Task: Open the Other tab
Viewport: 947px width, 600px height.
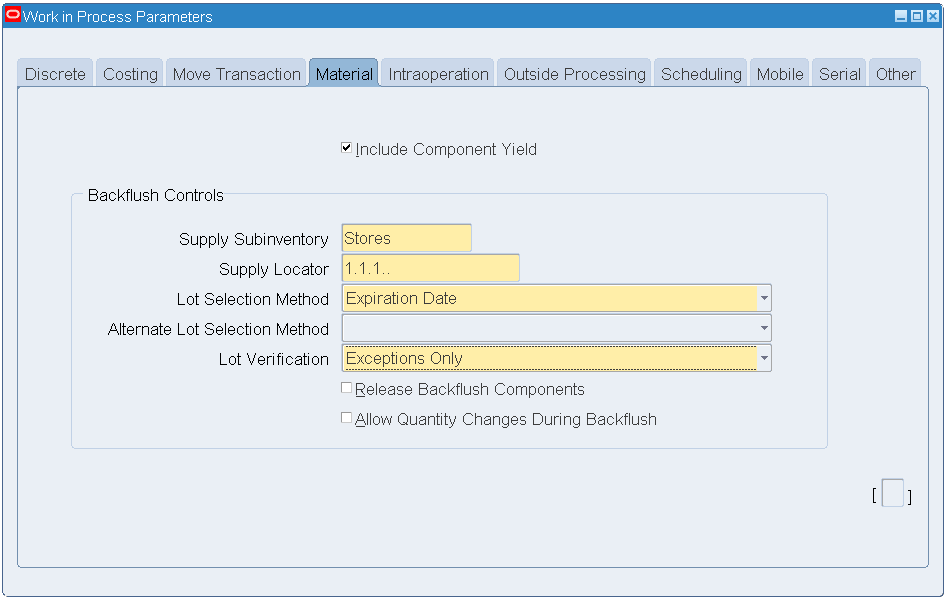Action: (x=895, y=74)
